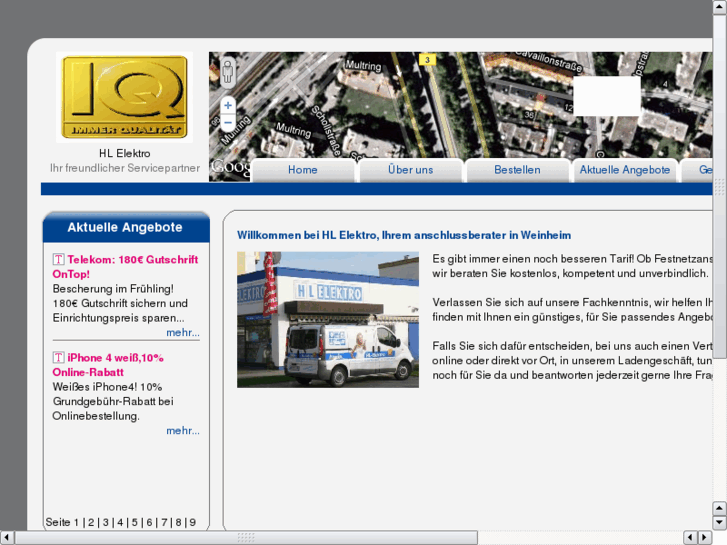Click the white info box on map
This screenshot has width=727, height=545.
tap(607, 96)
